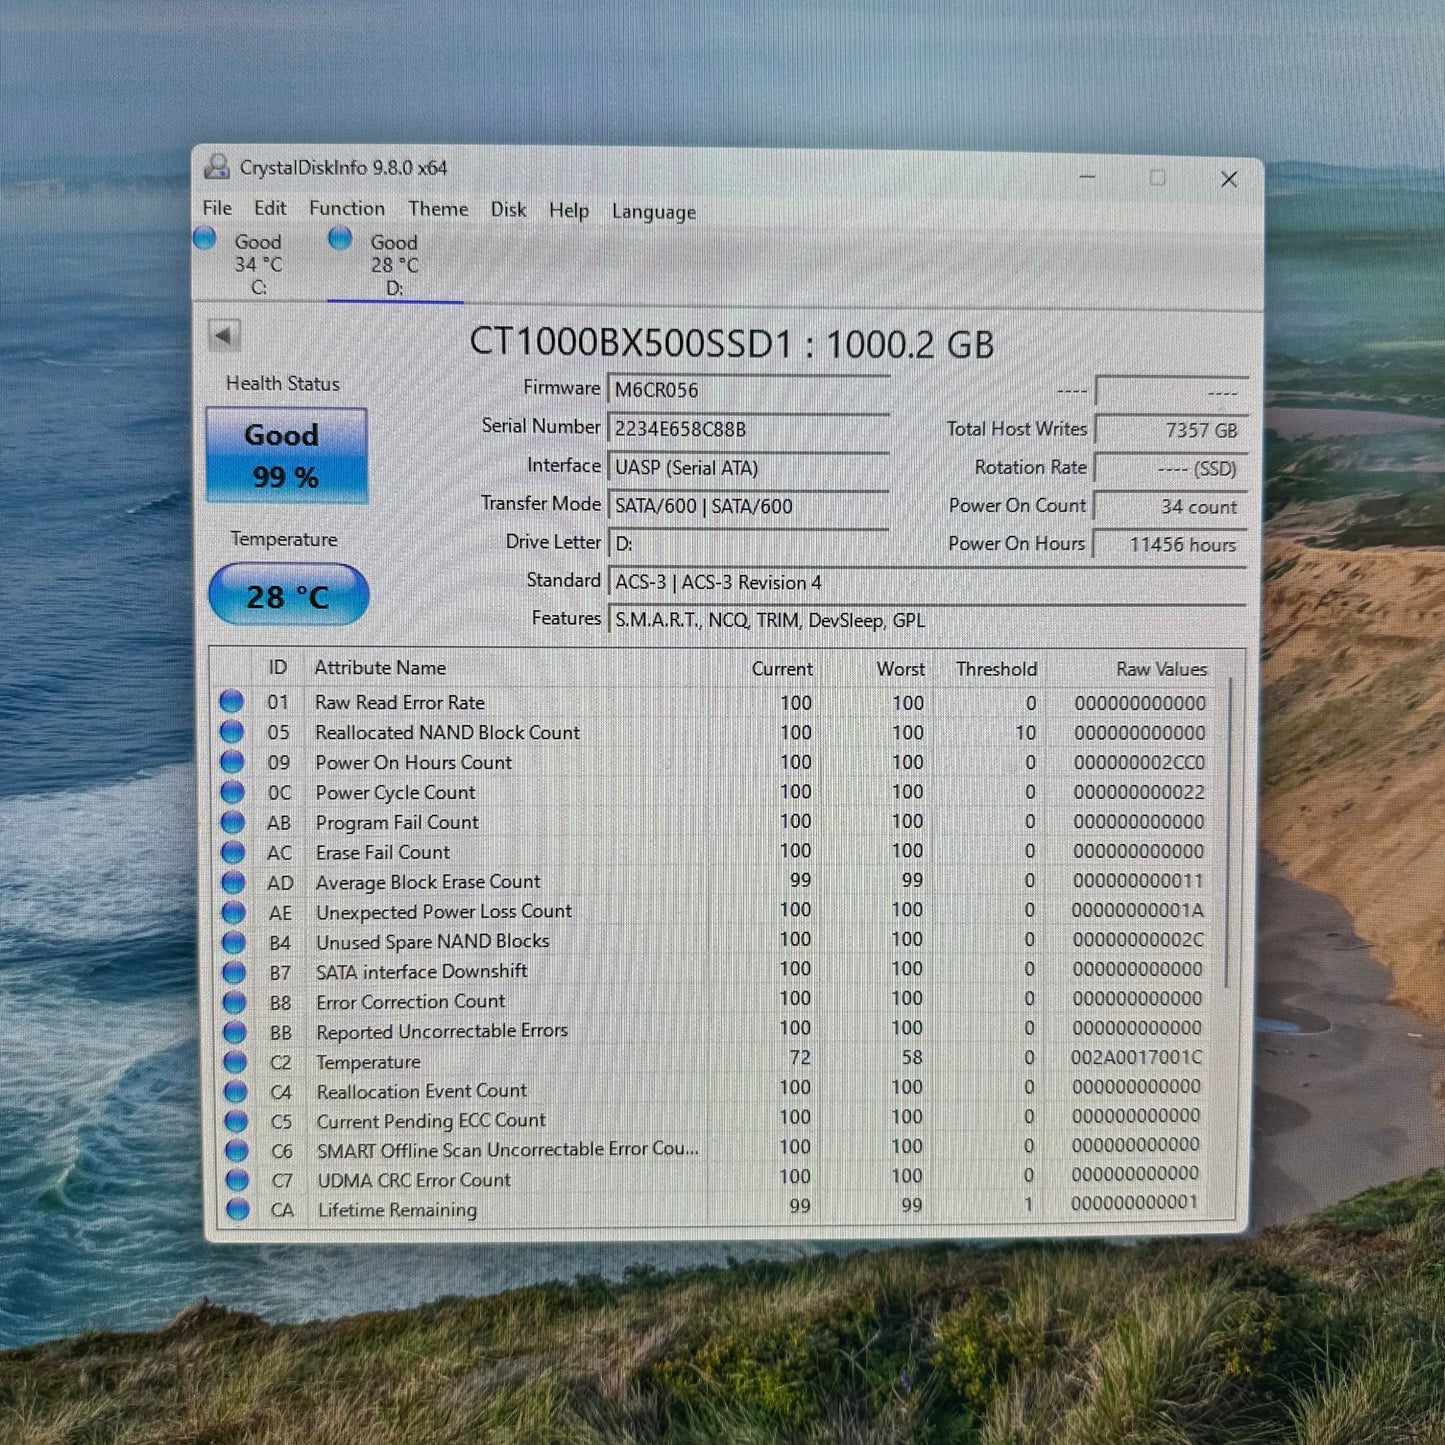The image size is (1445, 1445).
Task: Open the File menu
Action: click(217, 208)
